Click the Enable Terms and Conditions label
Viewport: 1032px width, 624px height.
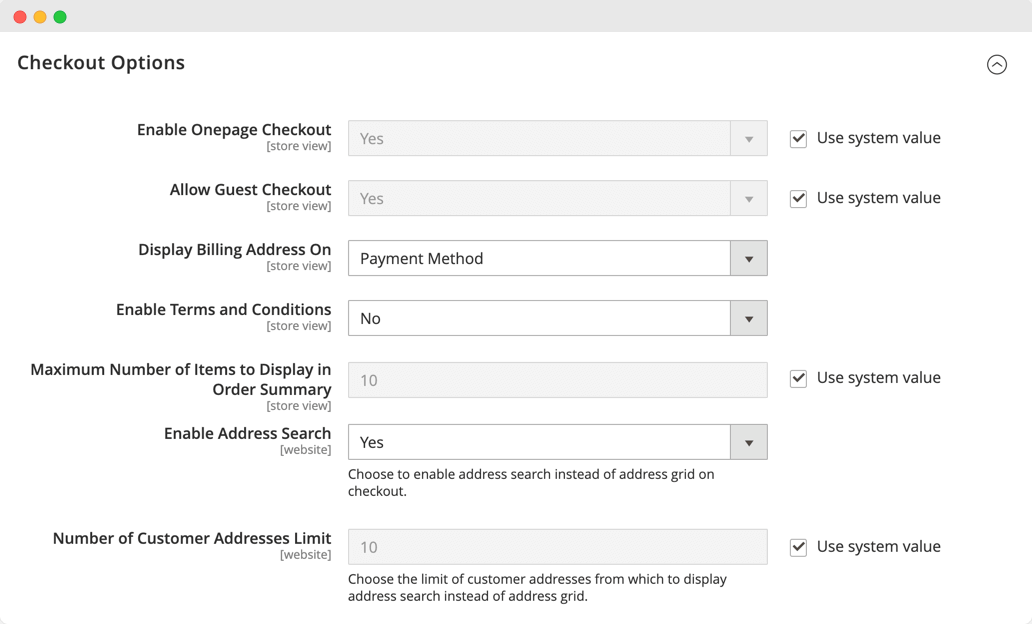(223, 309)
